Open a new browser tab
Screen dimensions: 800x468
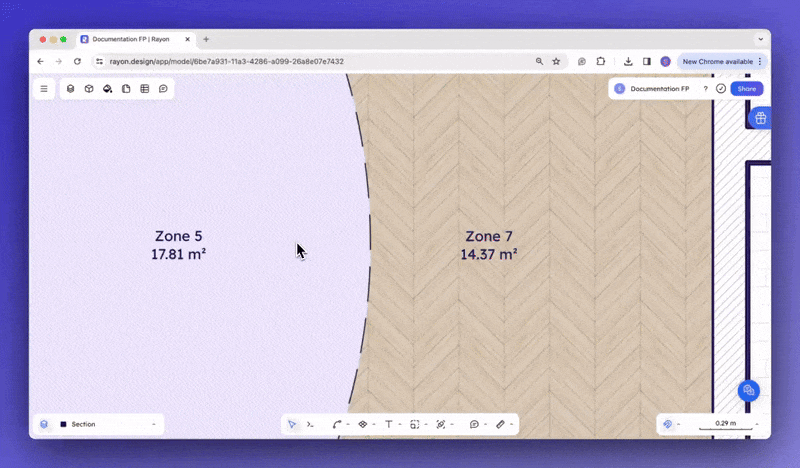click(206, 39)
